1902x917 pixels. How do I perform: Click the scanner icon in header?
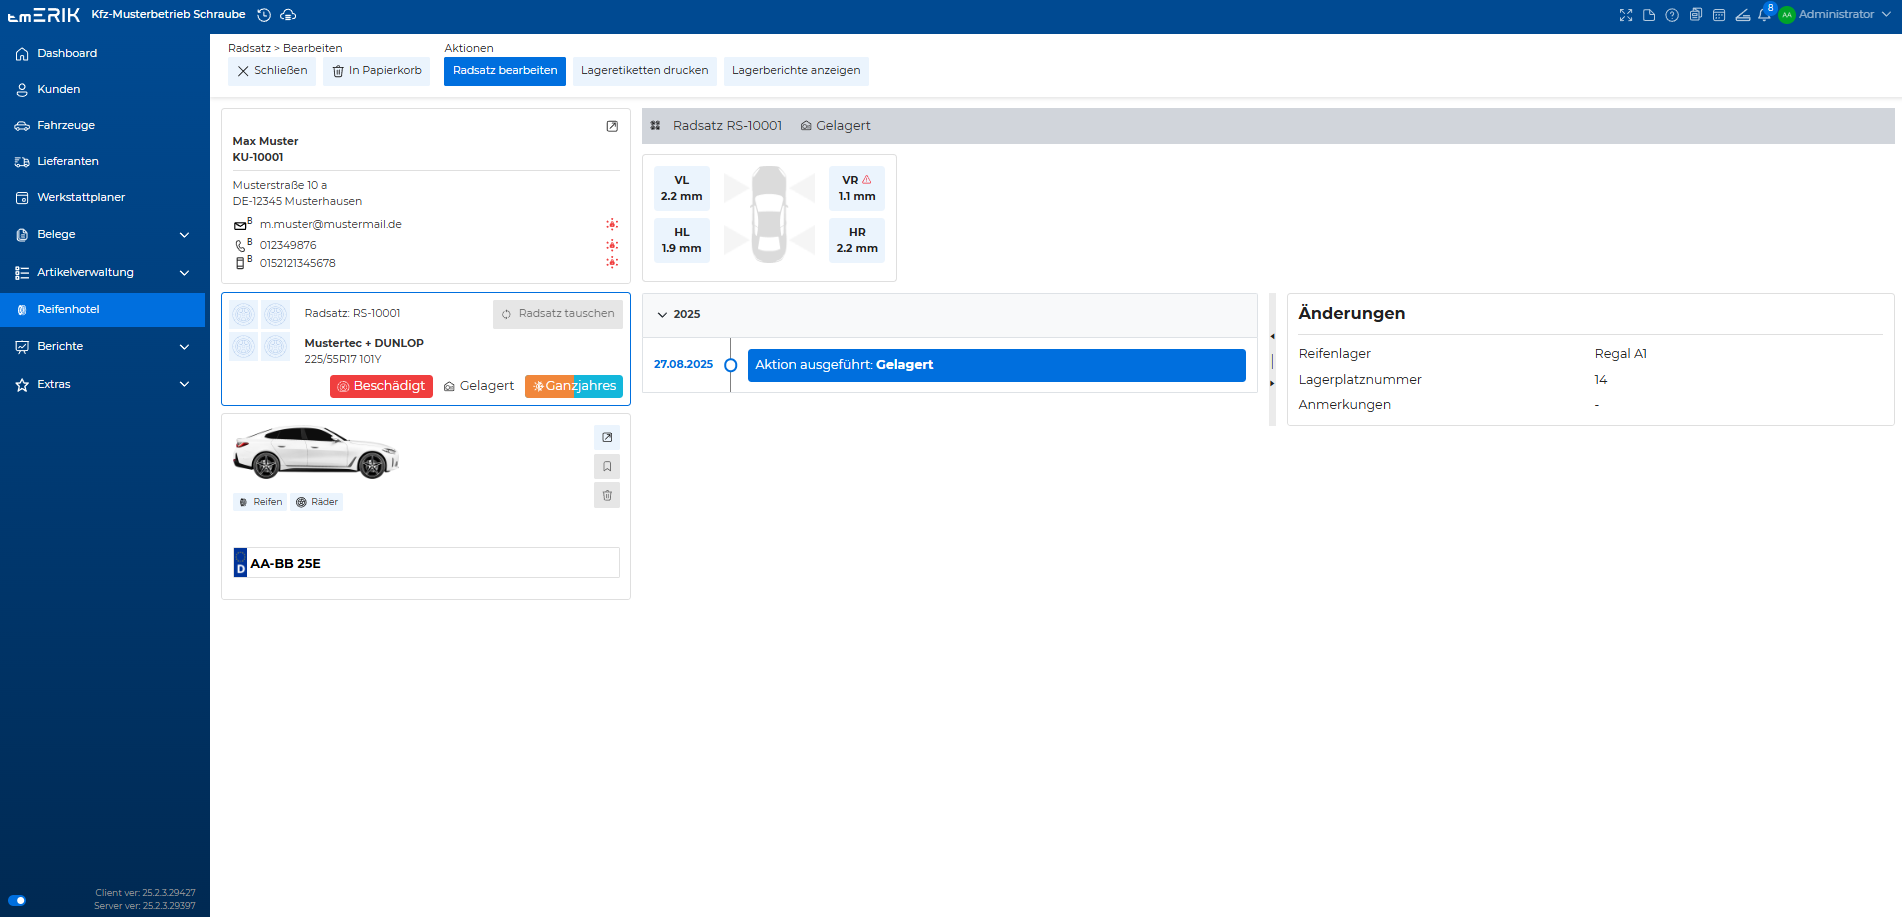coord(1743,15)
